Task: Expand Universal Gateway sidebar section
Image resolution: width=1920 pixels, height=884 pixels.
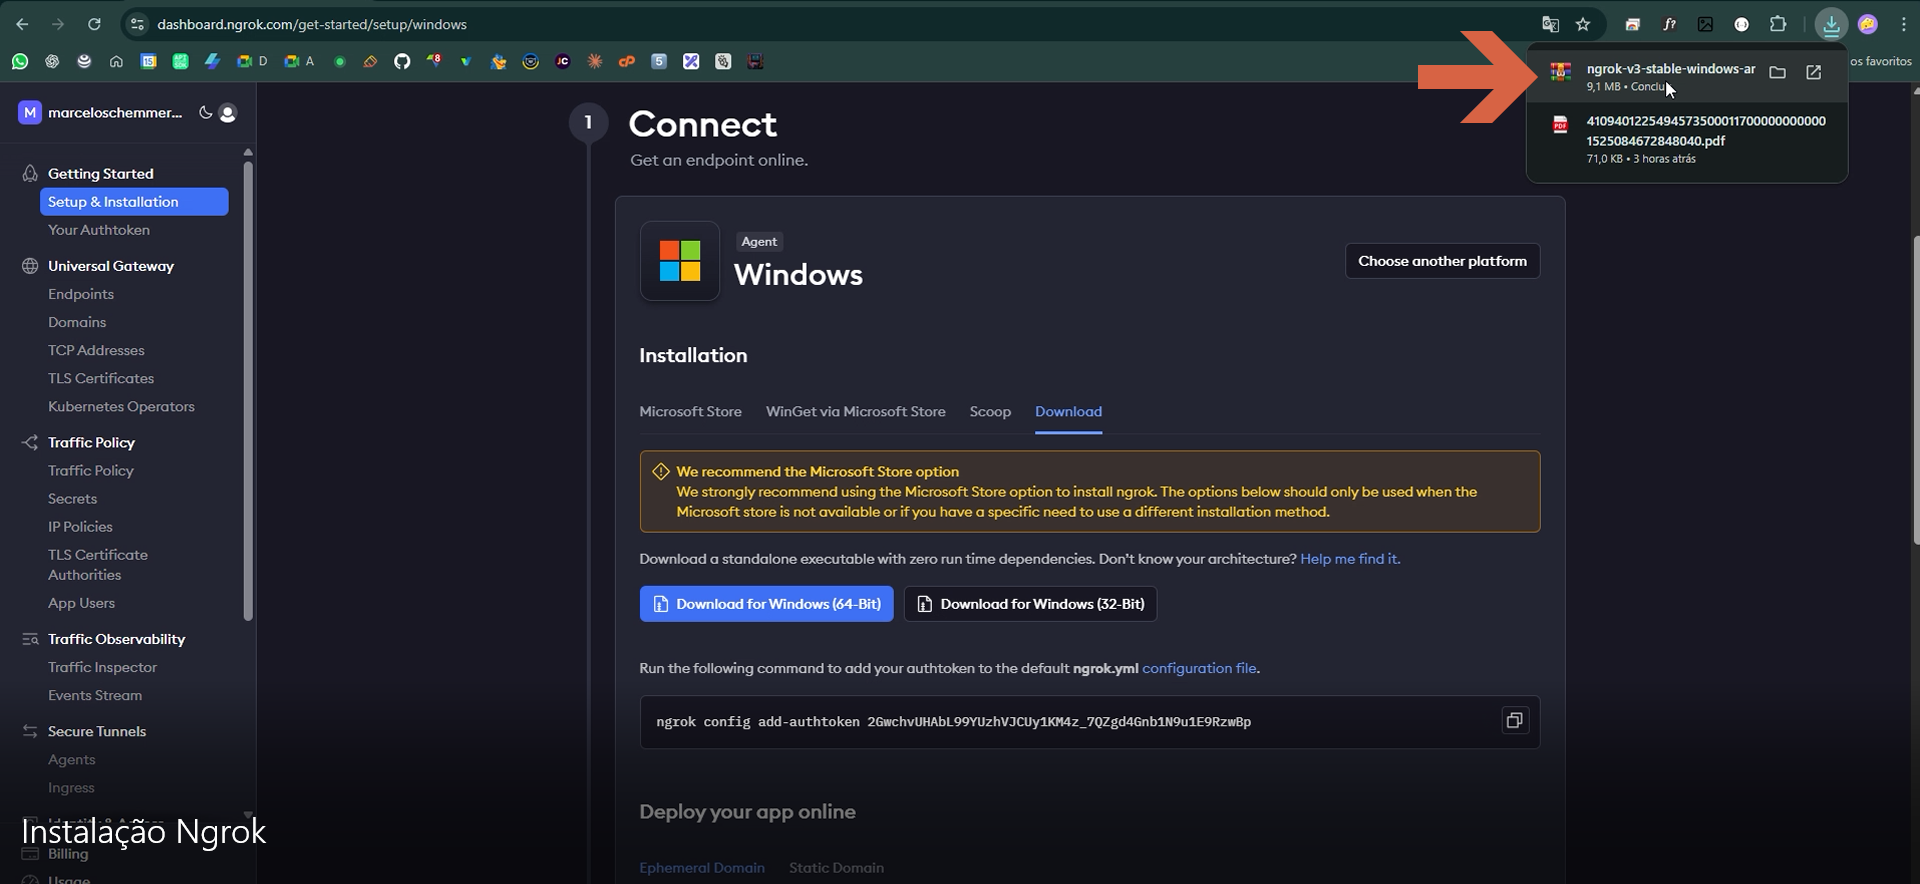Action: (x=110, y=266)
